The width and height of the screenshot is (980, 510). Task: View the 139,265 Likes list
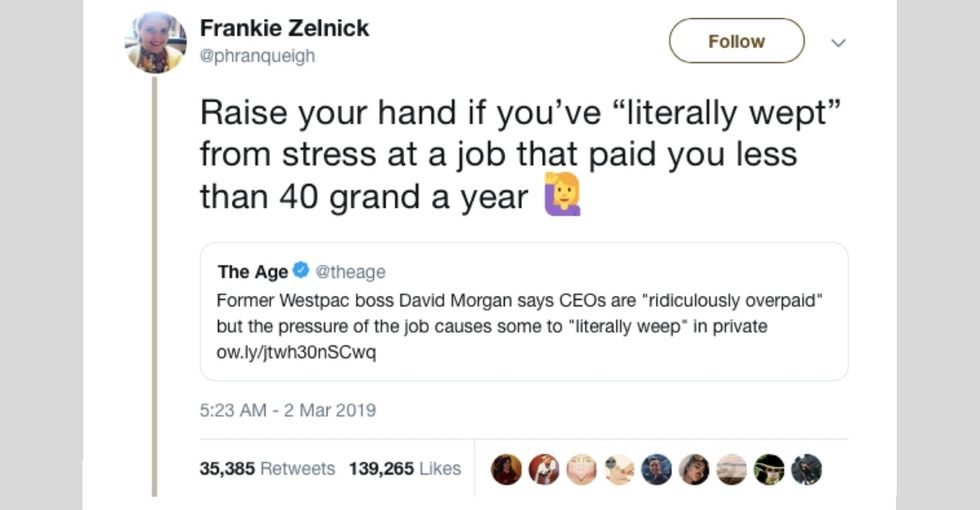coord(405,468)
